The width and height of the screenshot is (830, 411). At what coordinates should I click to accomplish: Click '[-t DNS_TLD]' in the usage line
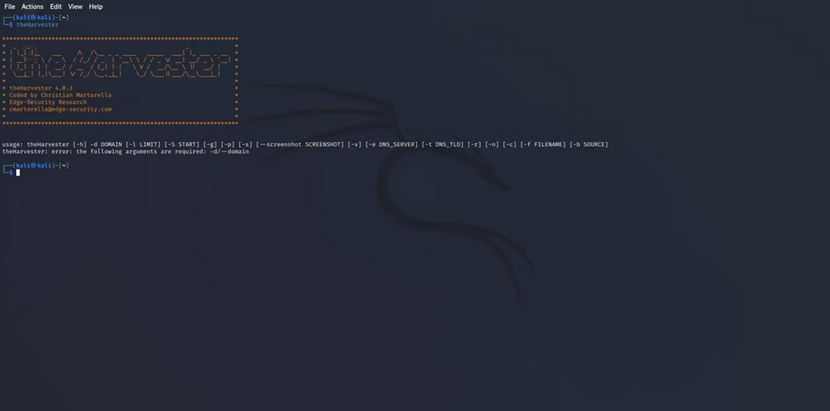(x=443, y=145)
